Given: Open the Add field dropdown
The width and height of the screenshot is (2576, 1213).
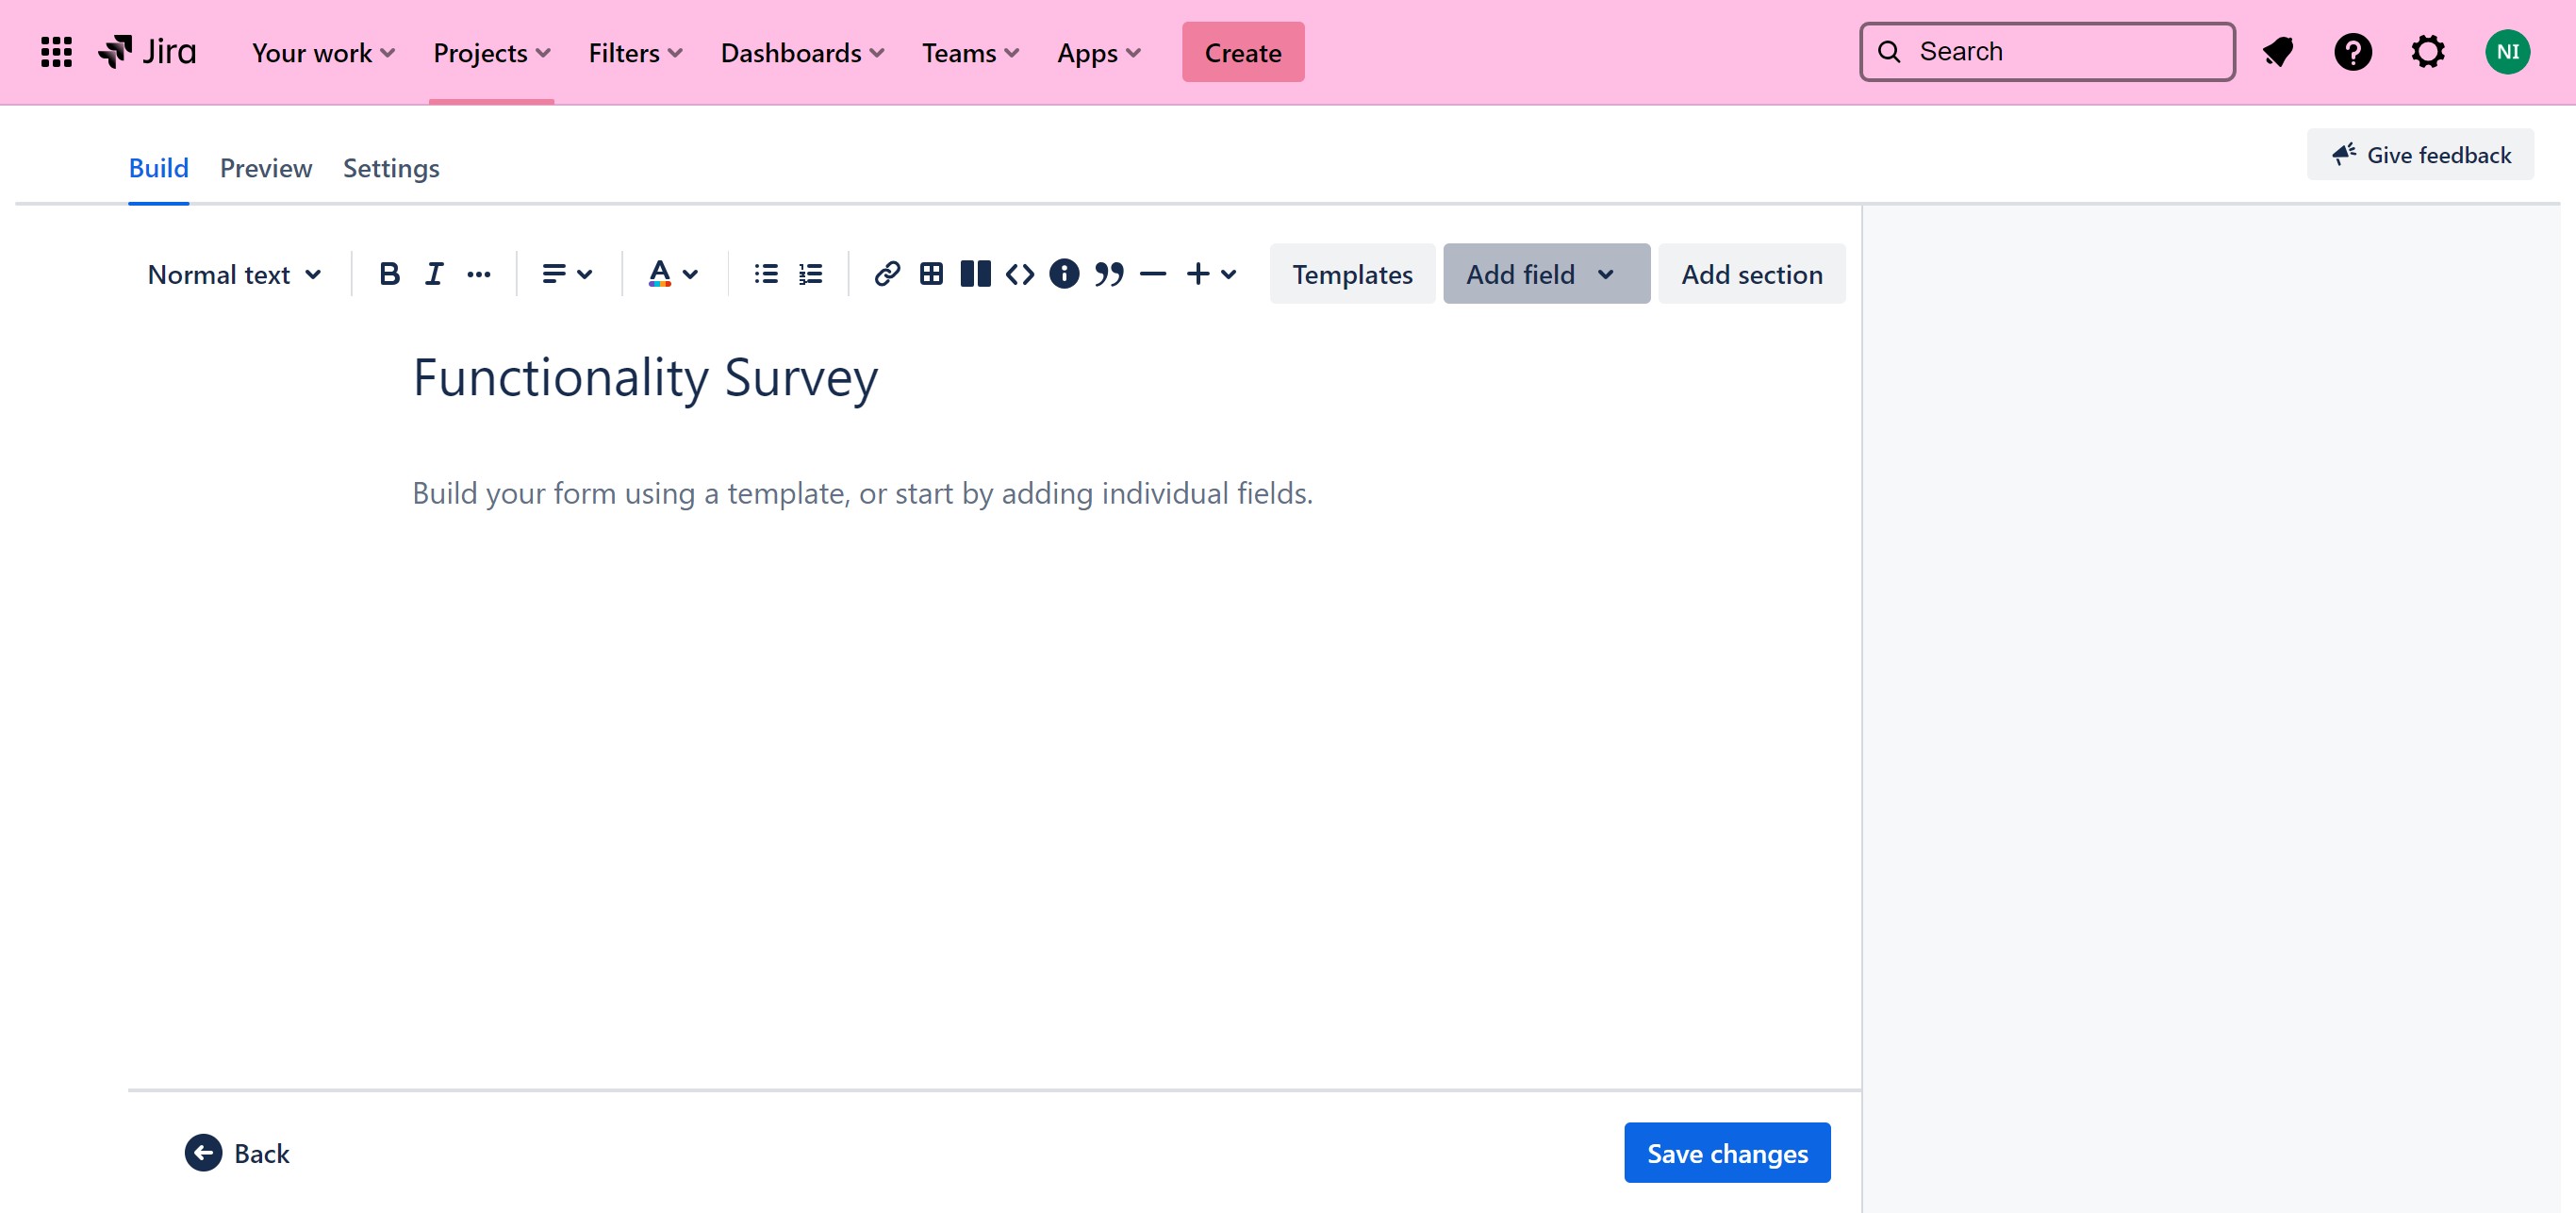Looking at the screenshot, I should 1545,274.
